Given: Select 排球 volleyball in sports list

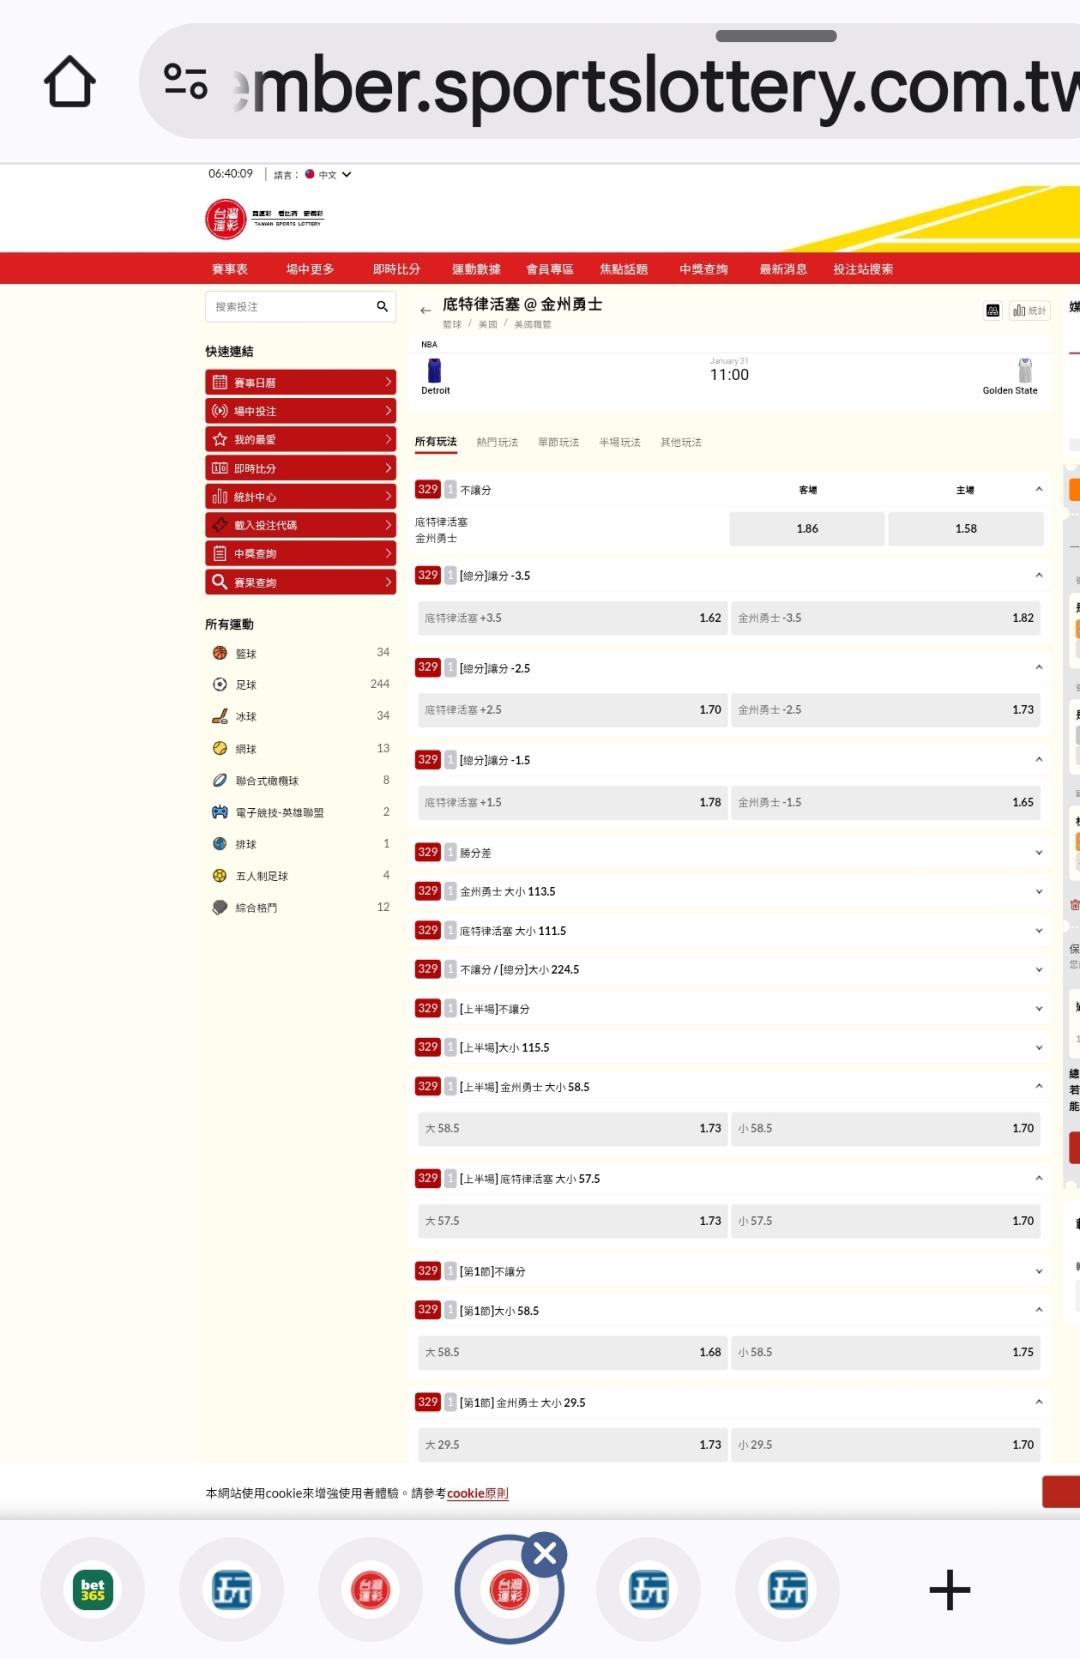Looking at the screenshot, I should (300, 844).
